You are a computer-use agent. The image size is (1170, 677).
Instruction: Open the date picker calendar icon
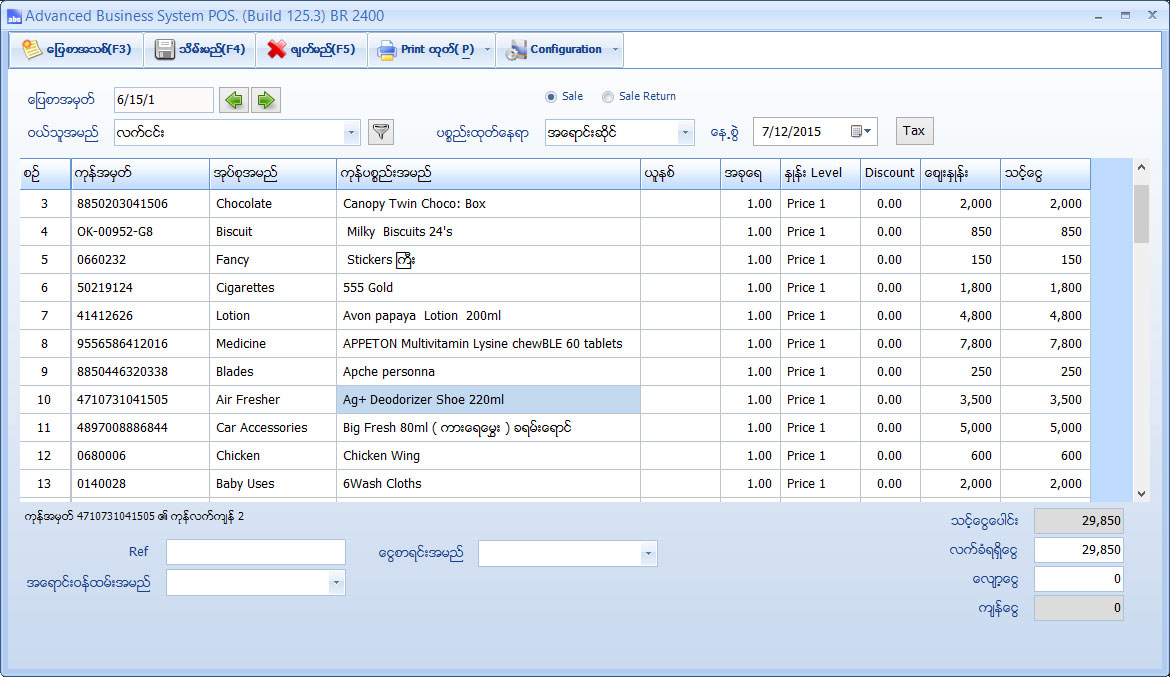click(860, 131)
